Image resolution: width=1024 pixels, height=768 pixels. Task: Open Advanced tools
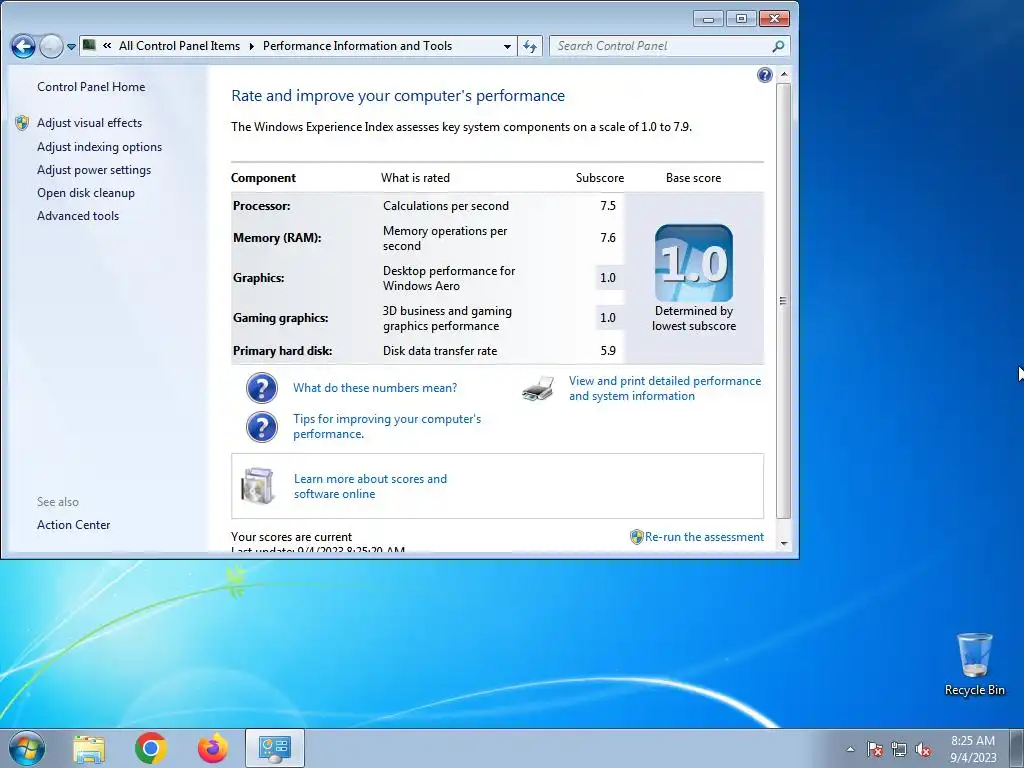78,216
